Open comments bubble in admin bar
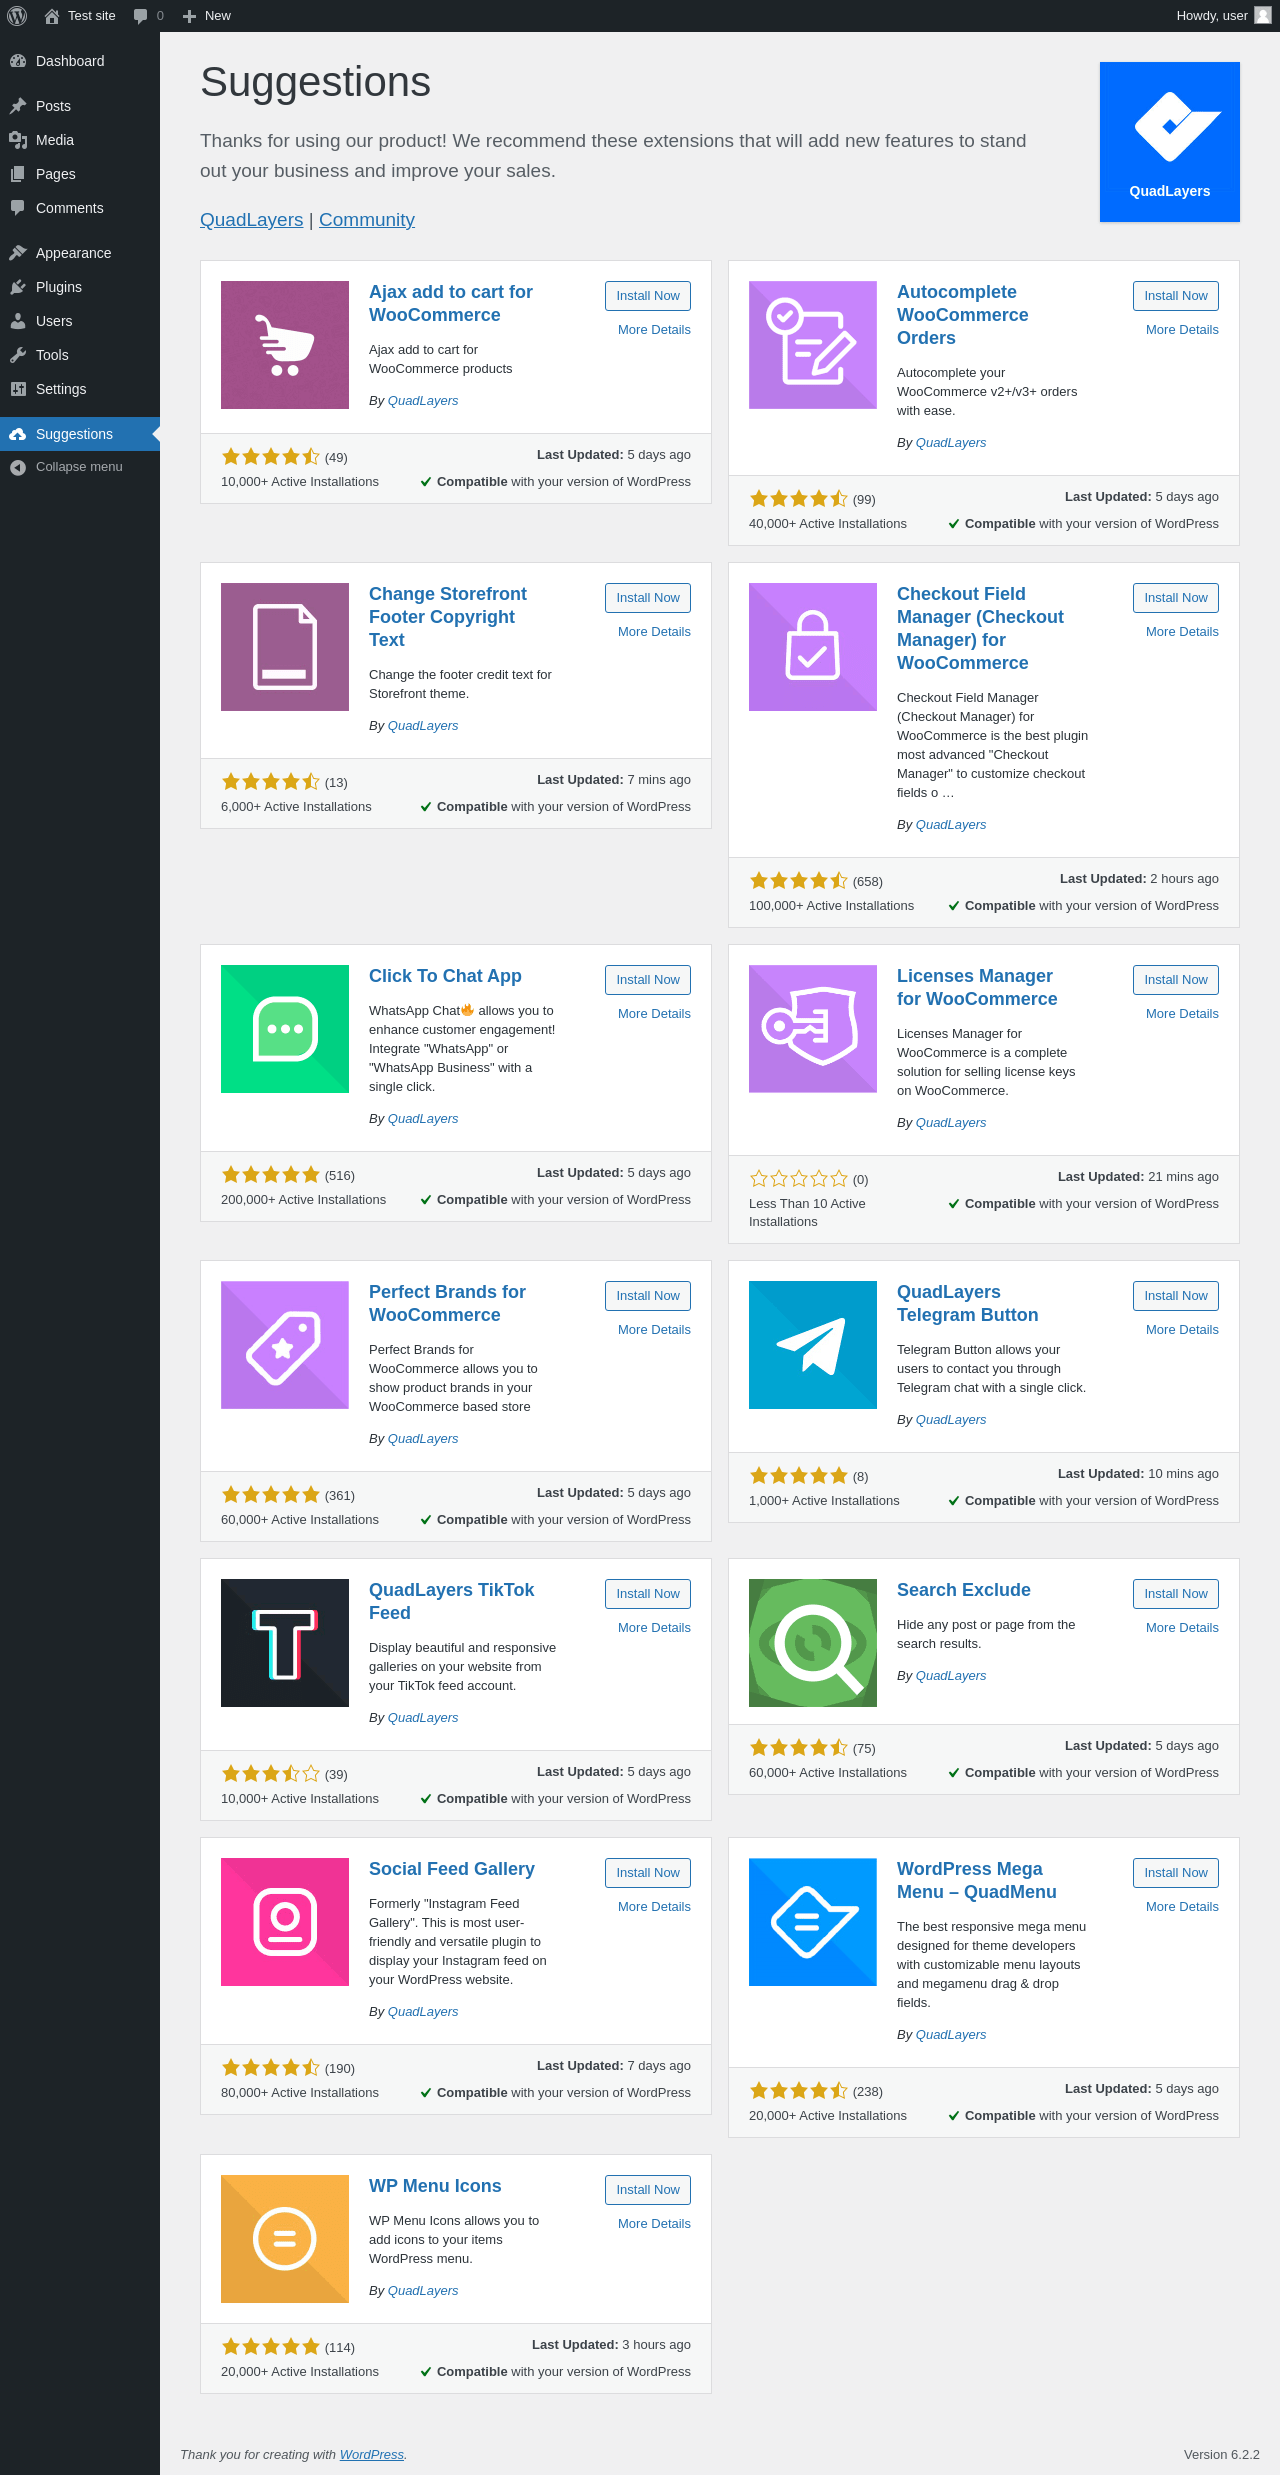 [x=148, y=16]
